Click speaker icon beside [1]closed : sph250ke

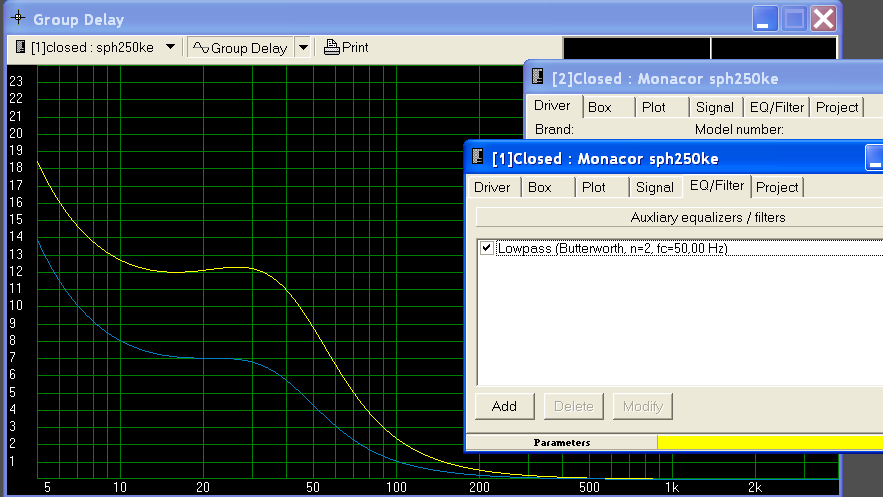[x=20, y=47]
